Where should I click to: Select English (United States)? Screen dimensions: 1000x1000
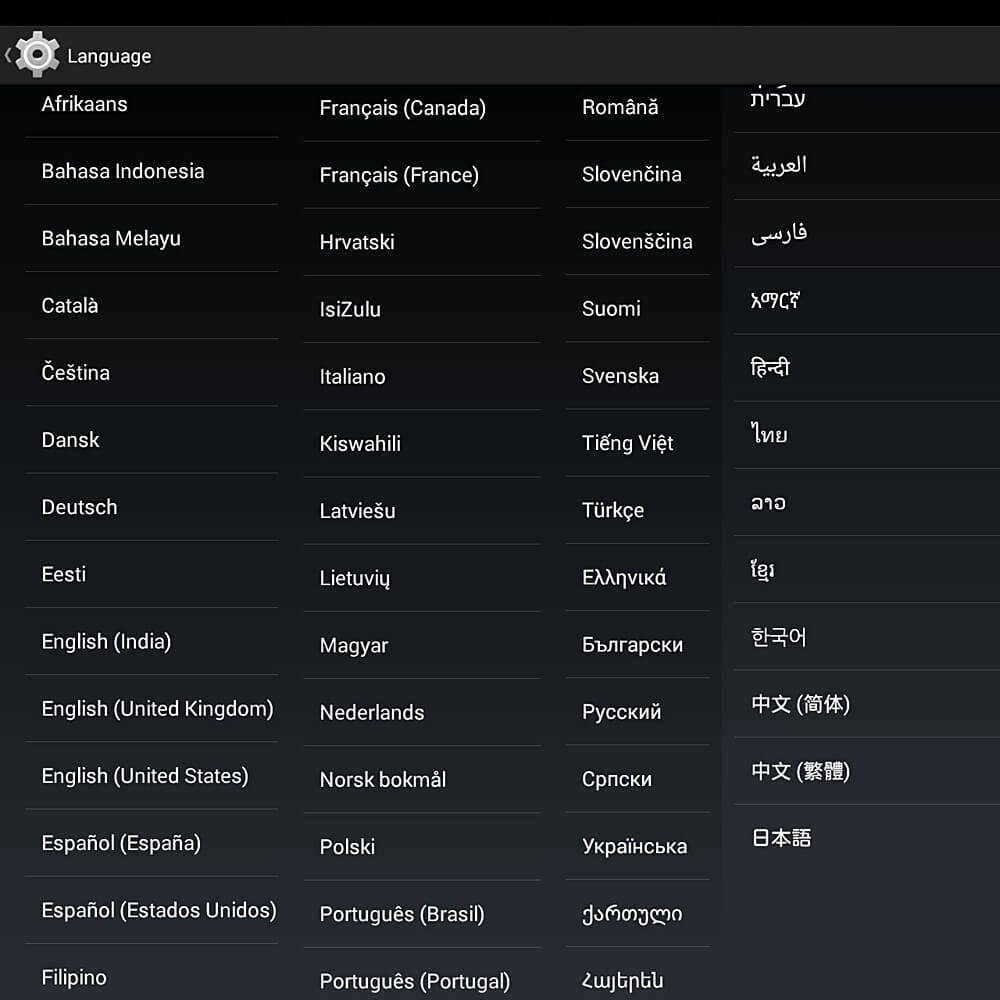pyautogui.click(x=151, y=776)
